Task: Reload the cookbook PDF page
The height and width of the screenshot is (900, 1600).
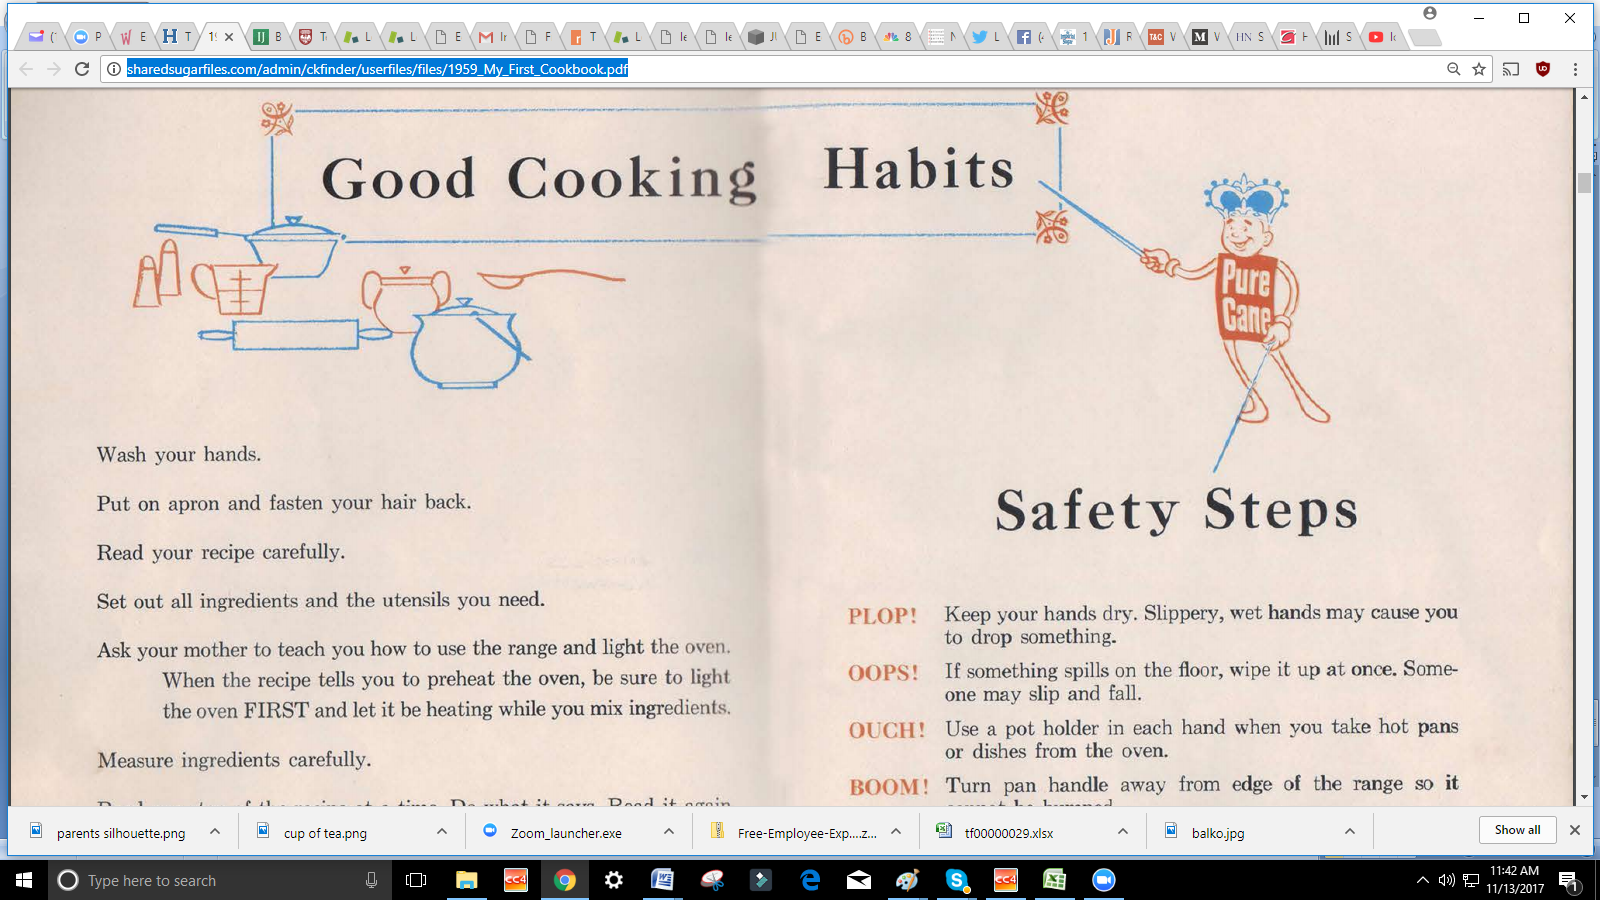Action: point(82,69)
